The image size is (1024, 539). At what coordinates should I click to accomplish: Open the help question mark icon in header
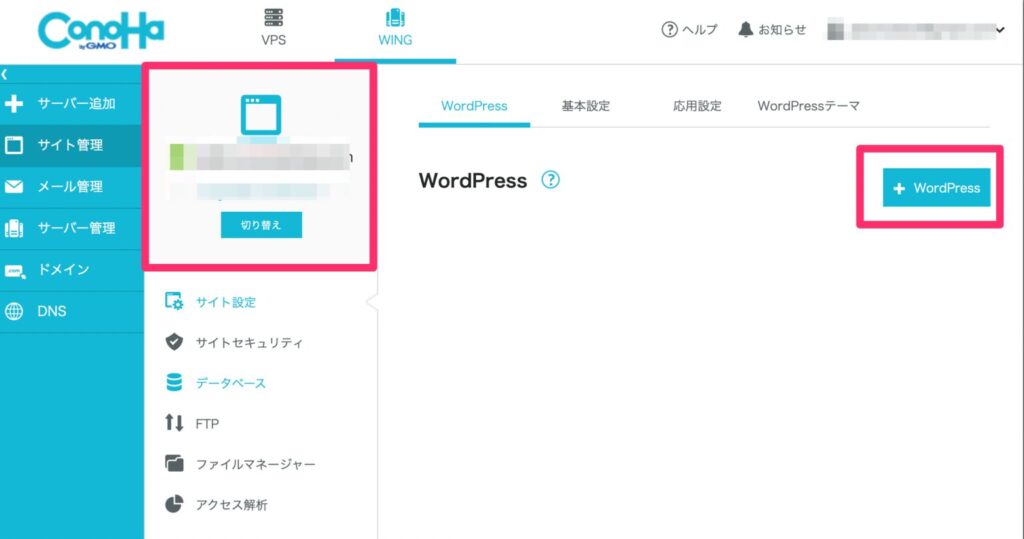[x=669, y=29]
